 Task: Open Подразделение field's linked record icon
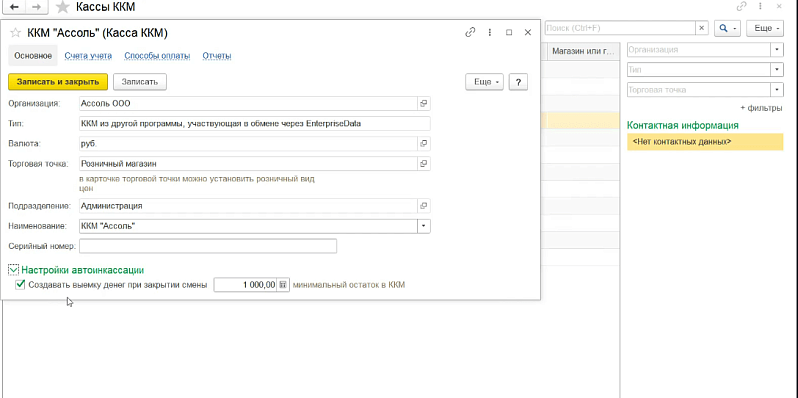[x=423, y=206]
